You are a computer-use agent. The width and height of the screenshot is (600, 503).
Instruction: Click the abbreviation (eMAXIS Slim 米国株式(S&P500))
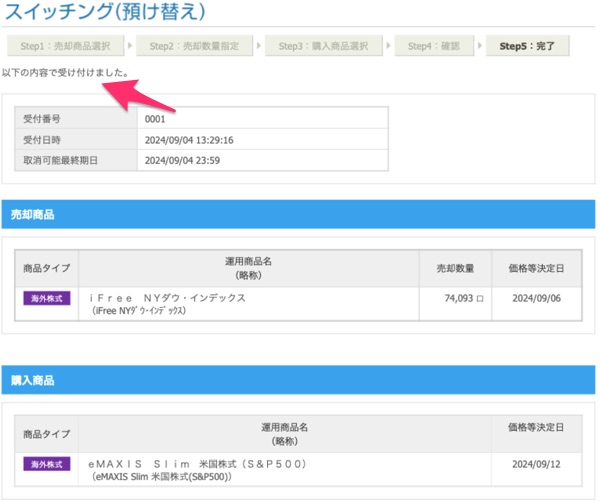coord(161,477)
